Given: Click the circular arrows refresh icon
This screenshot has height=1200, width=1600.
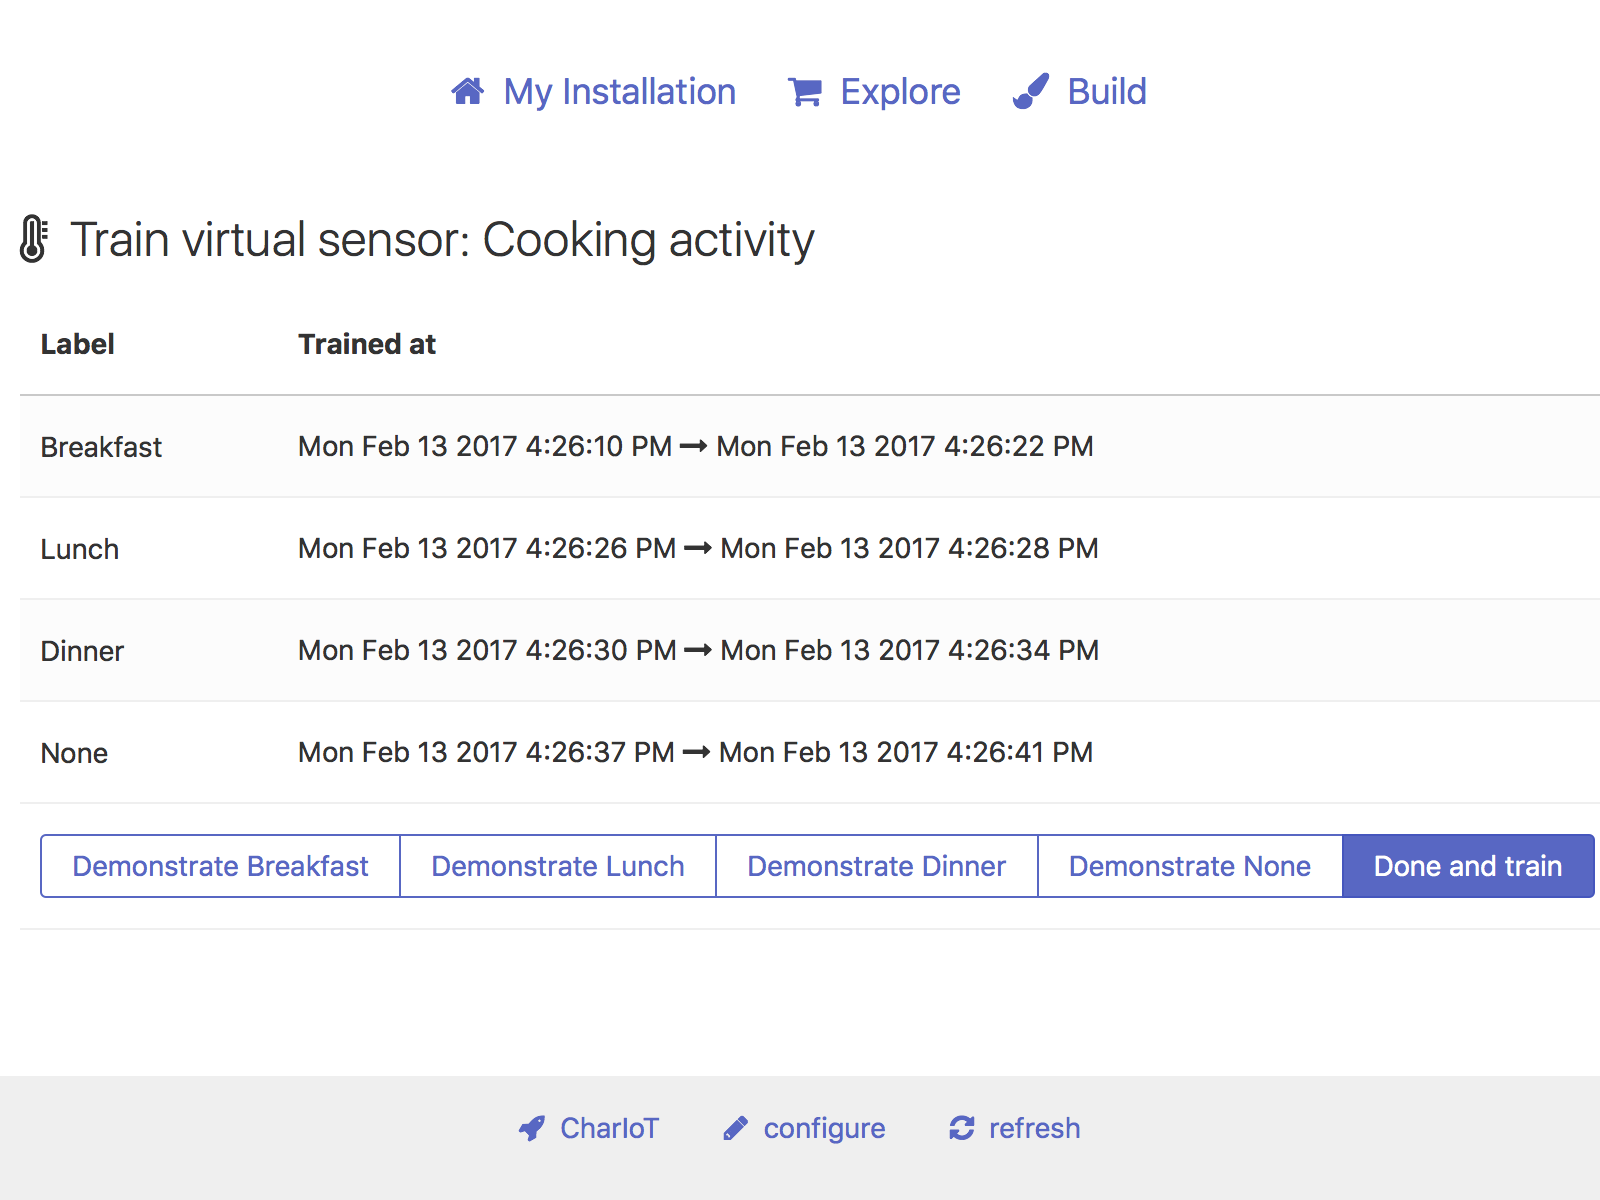Looking at the screenshot, I should pos(962,1129).
